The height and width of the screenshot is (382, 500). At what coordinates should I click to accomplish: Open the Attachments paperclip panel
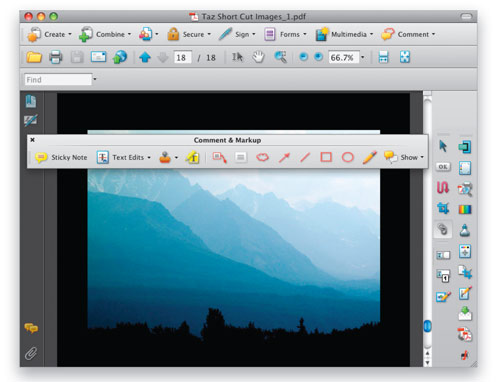[x=31, y=354]
